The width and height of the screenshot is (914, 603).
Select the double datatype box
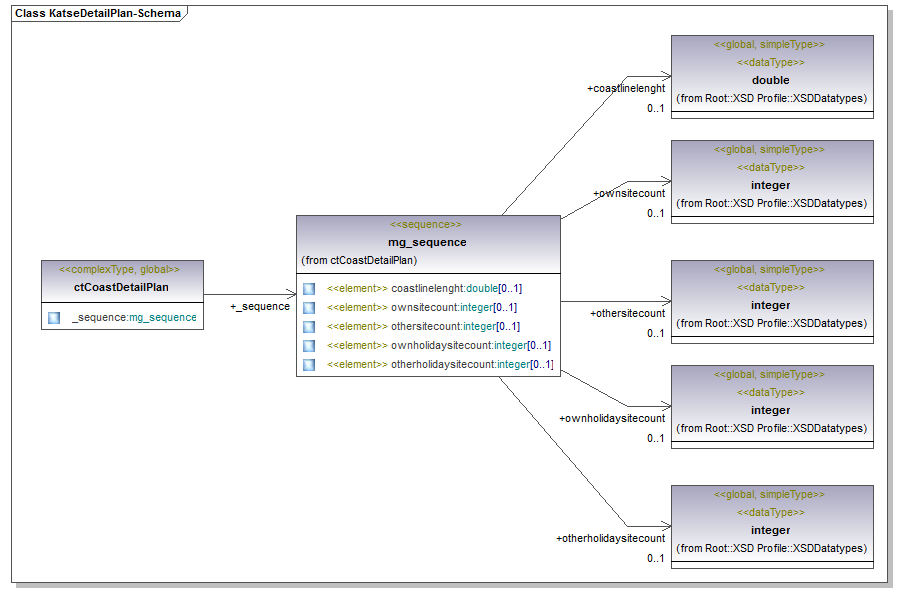coord(771,79)
